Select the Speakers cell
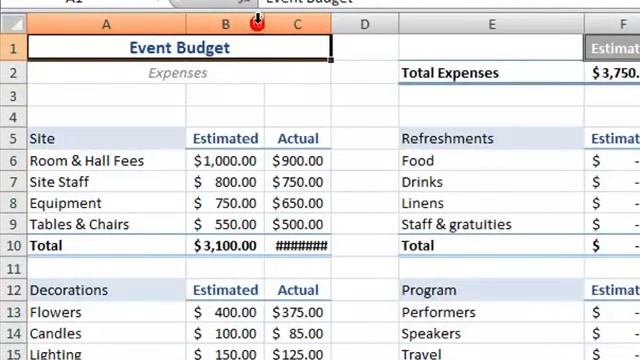The height and width of the screenshot is (360, 640). coord(491,333)
